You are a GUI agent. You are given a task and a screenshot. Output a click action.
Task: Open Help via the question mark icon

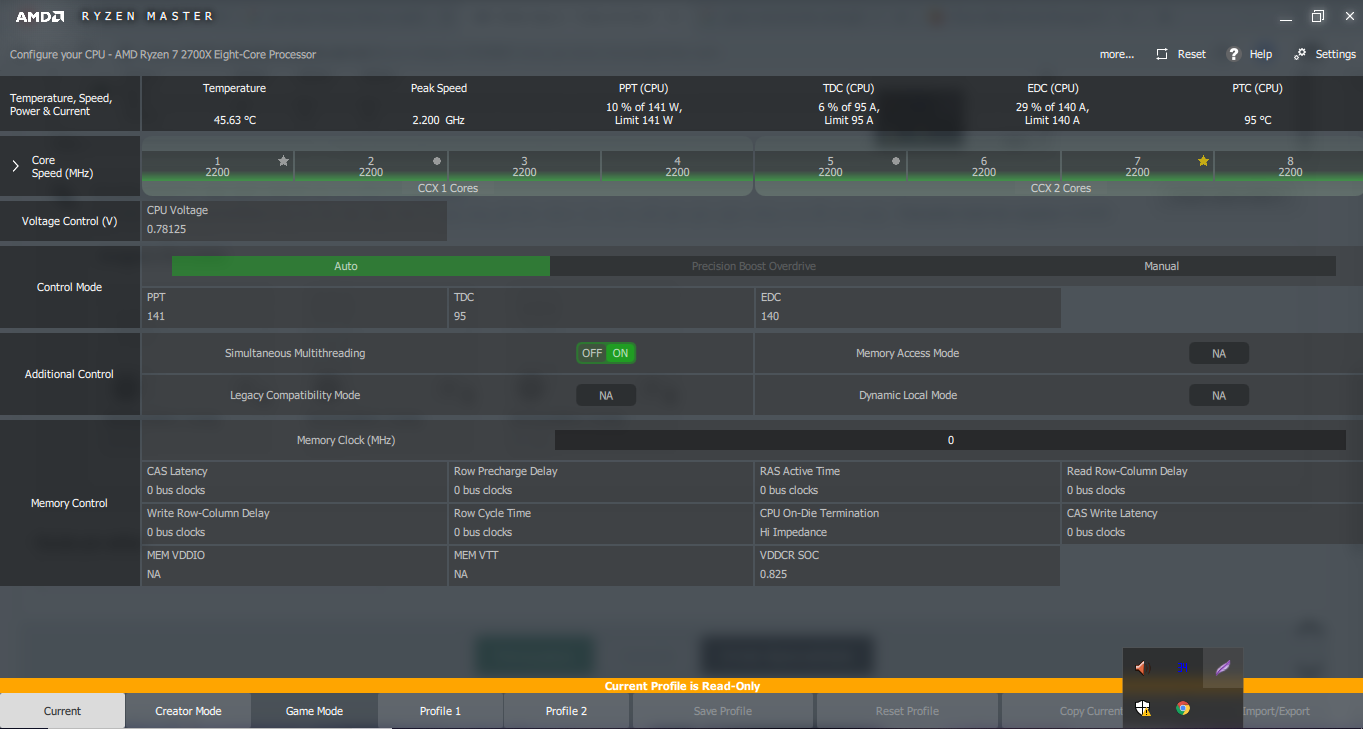(x=1234, y=54)
